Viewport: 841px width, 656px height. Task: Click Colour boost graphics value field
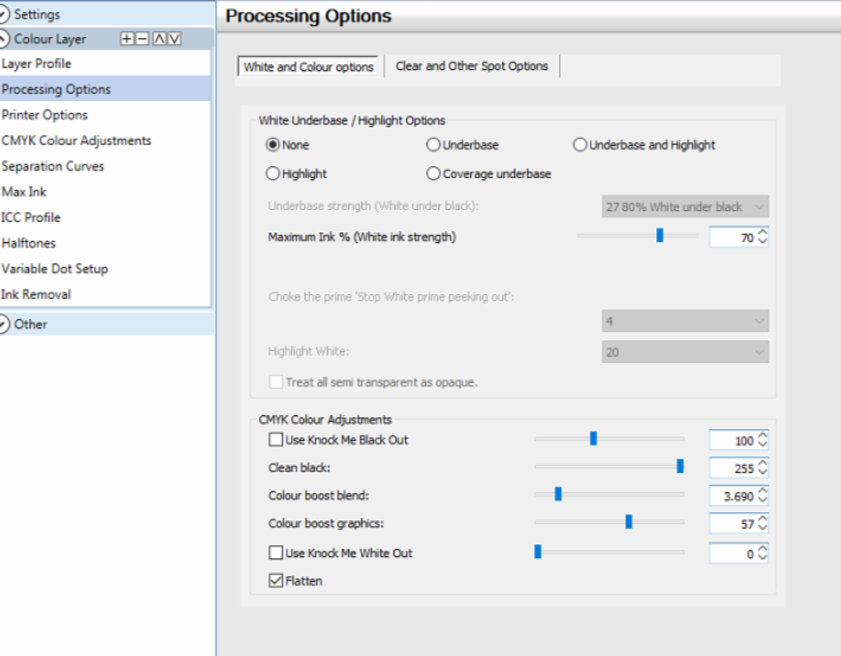(x=733, y=524)
